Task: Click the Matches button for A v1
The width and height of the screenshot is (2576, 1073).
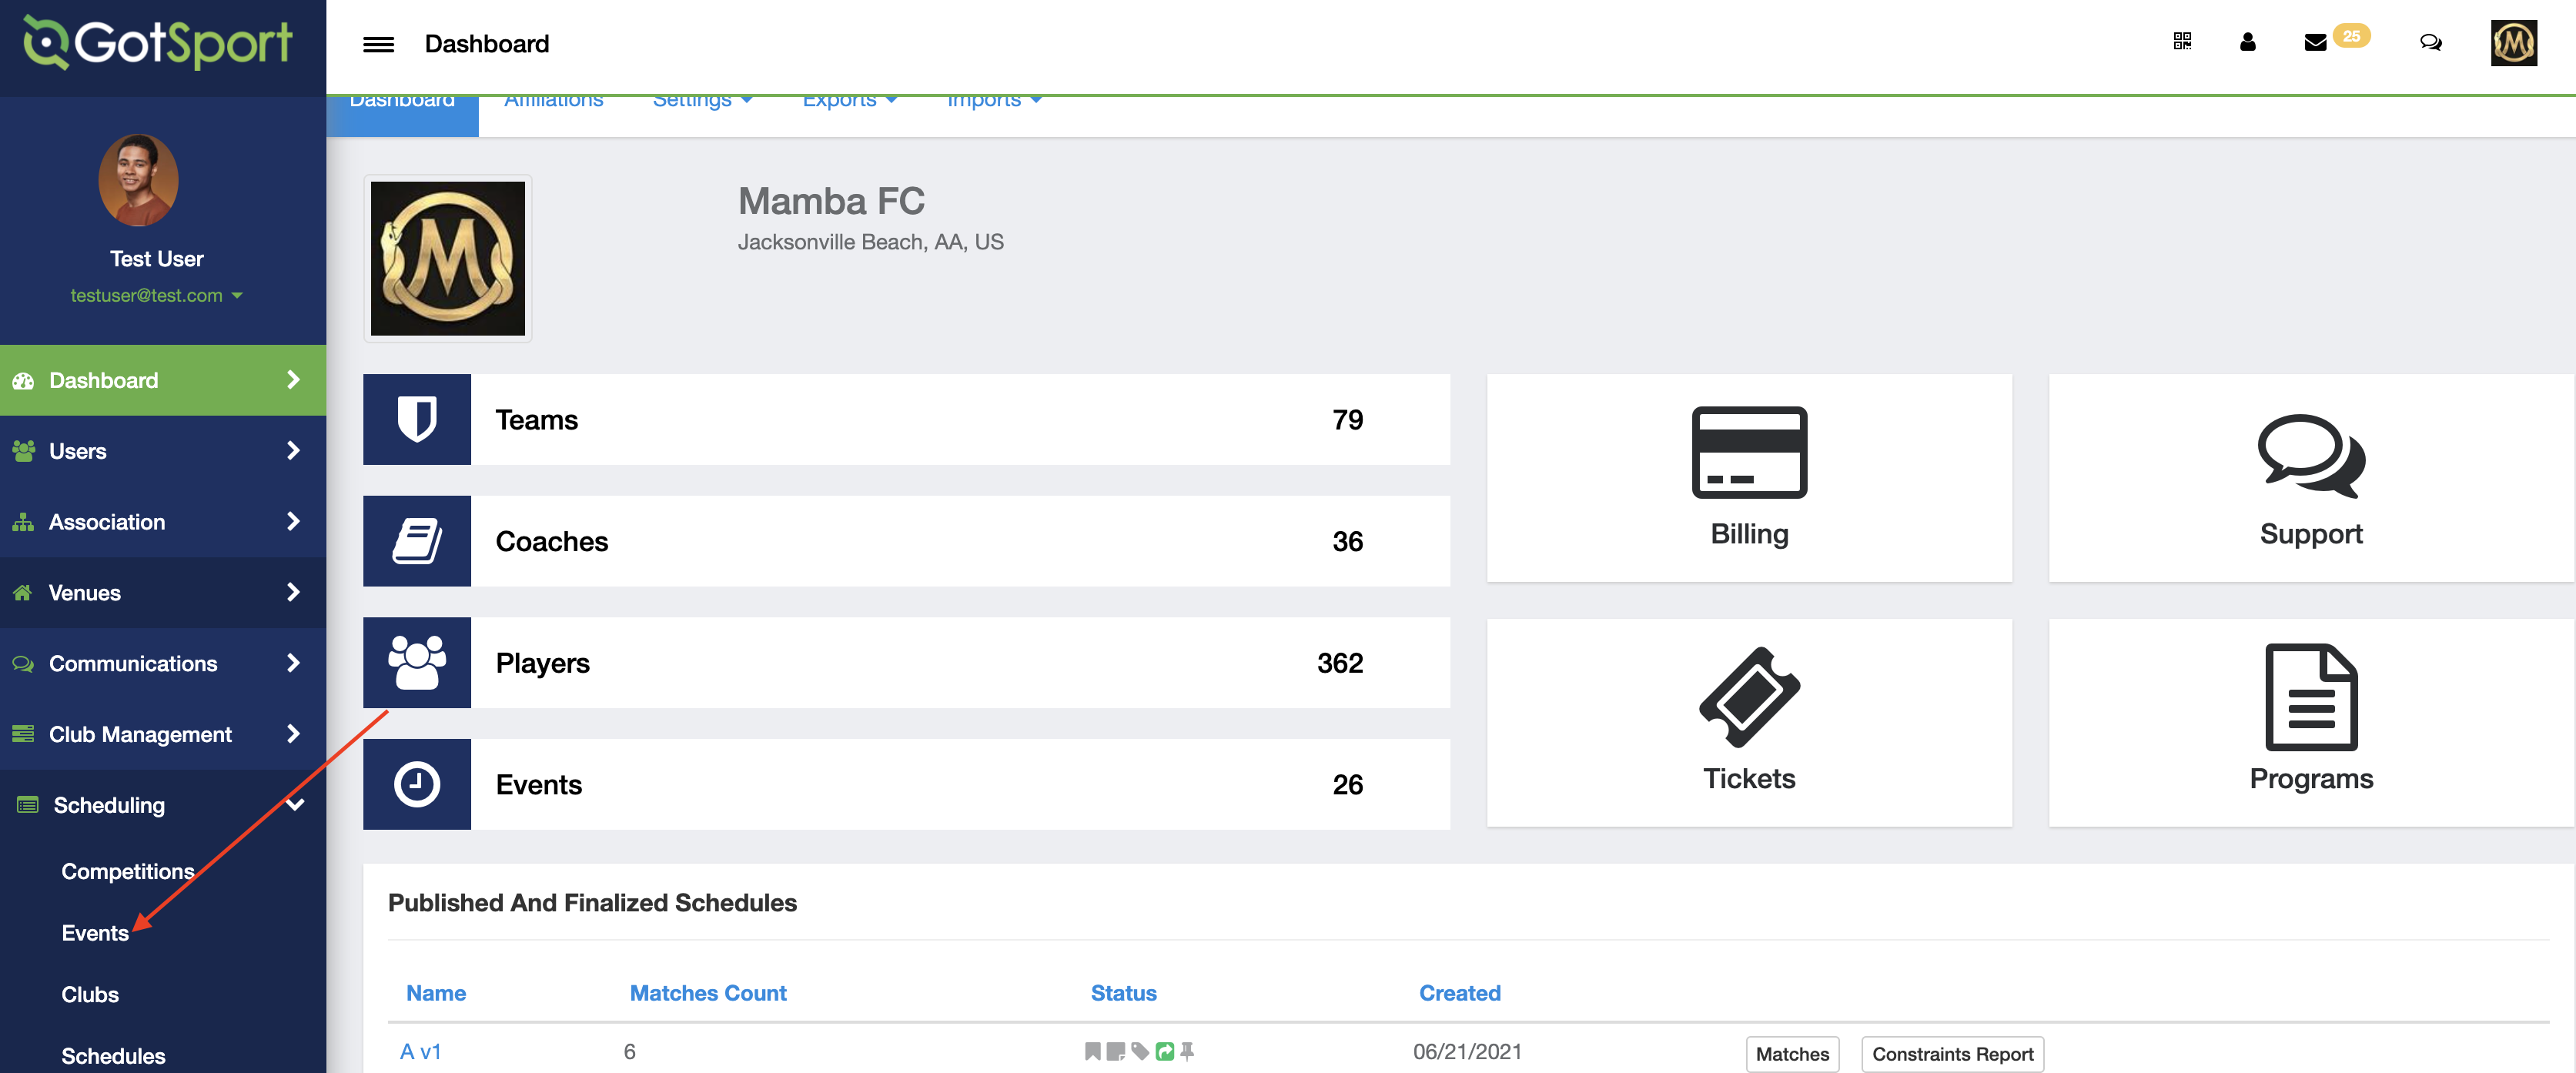Action: click(1792, 1054)
